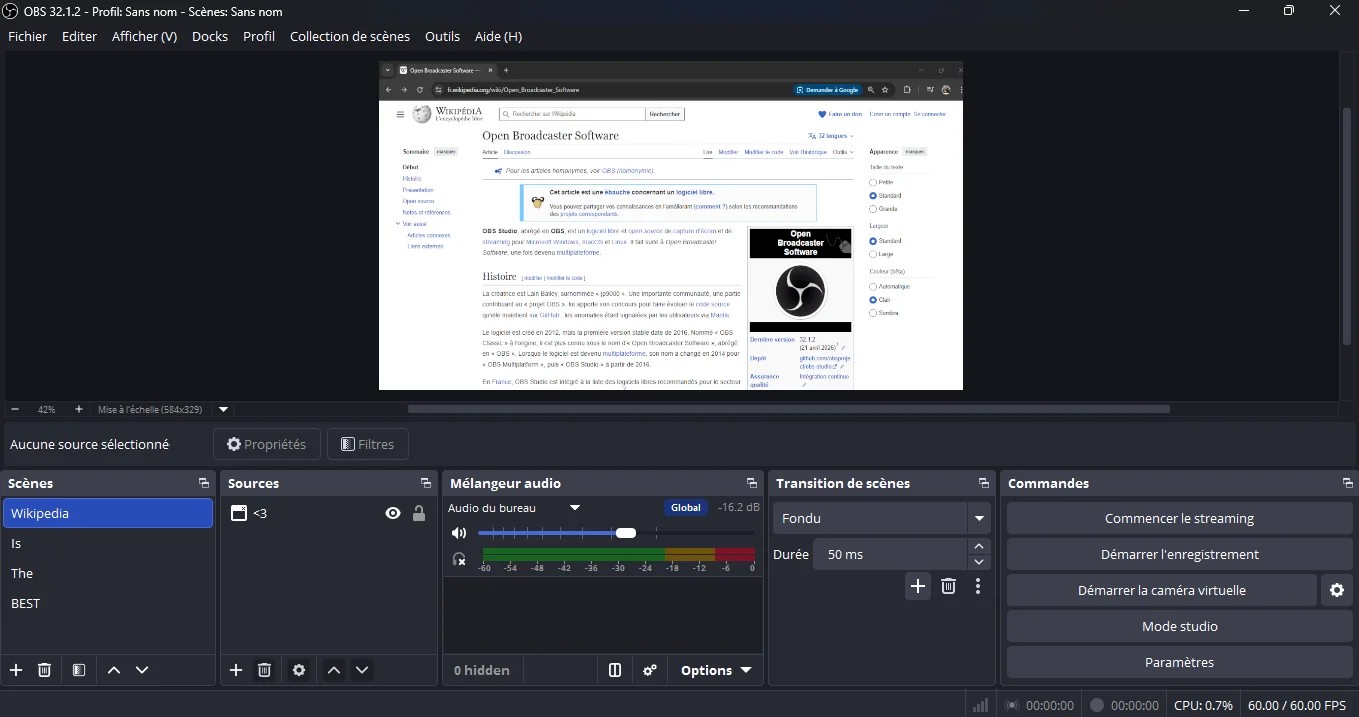
Task: Click Démarrer l'enregistrement
Action: pos(1179,554)
